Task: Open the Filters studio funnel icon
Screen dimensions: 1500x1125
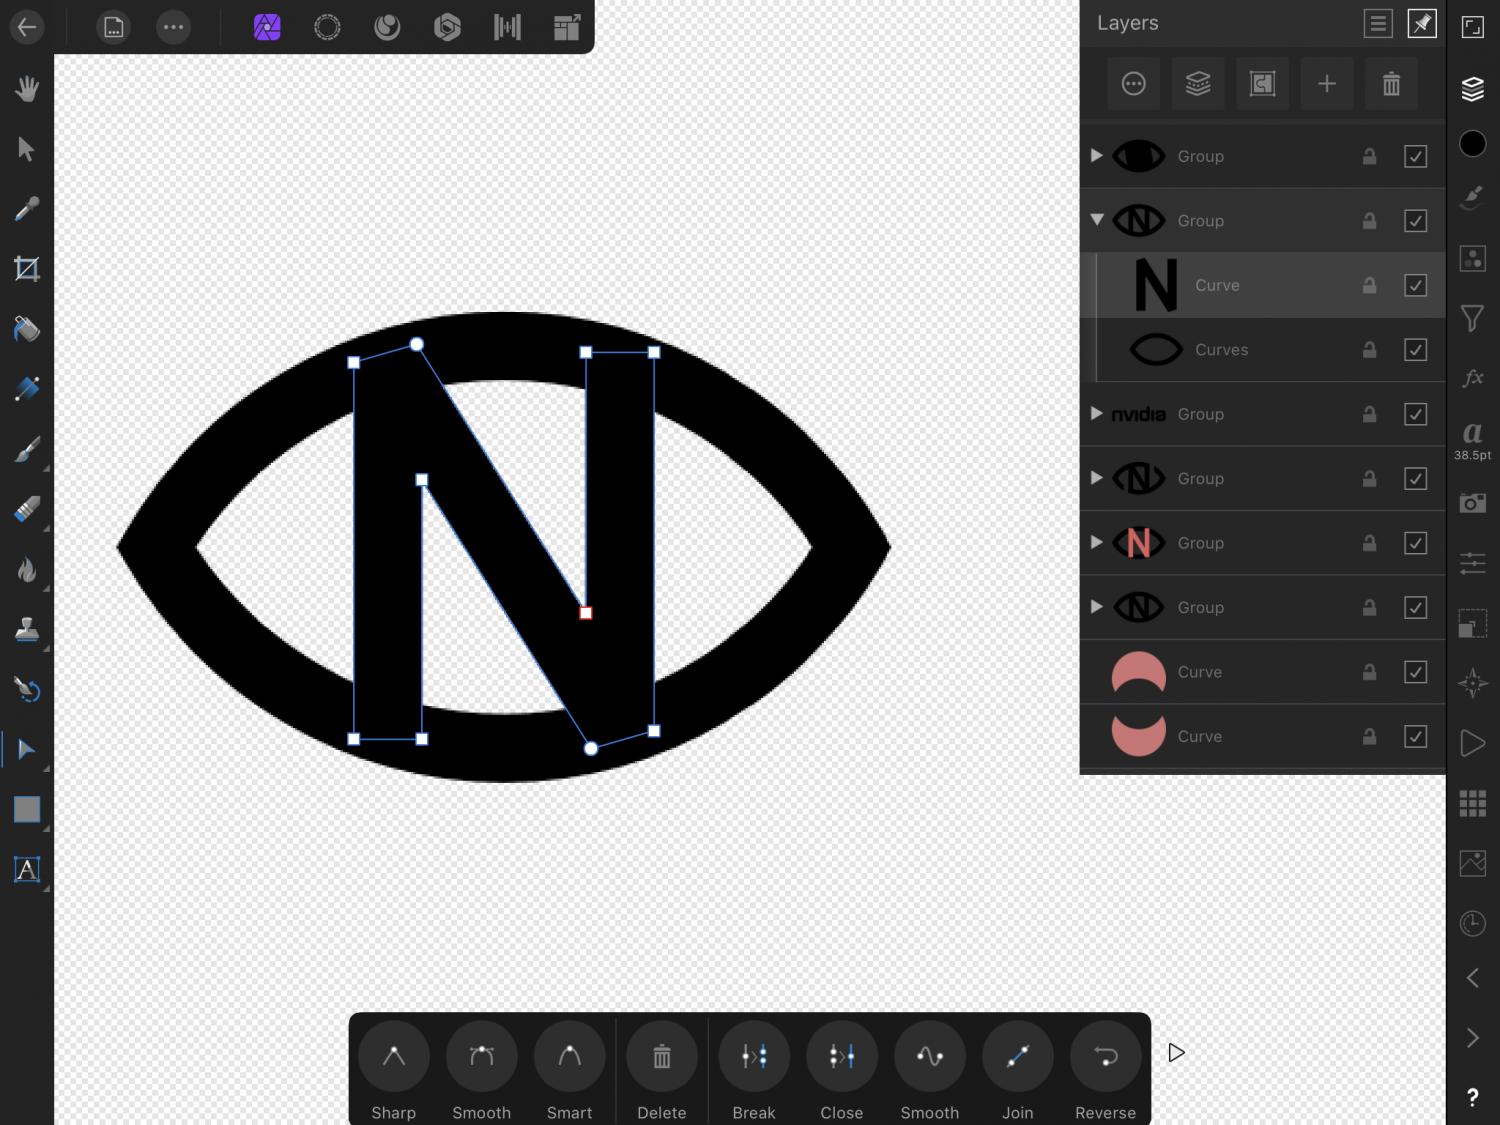Action: [x=1473, y=318]
